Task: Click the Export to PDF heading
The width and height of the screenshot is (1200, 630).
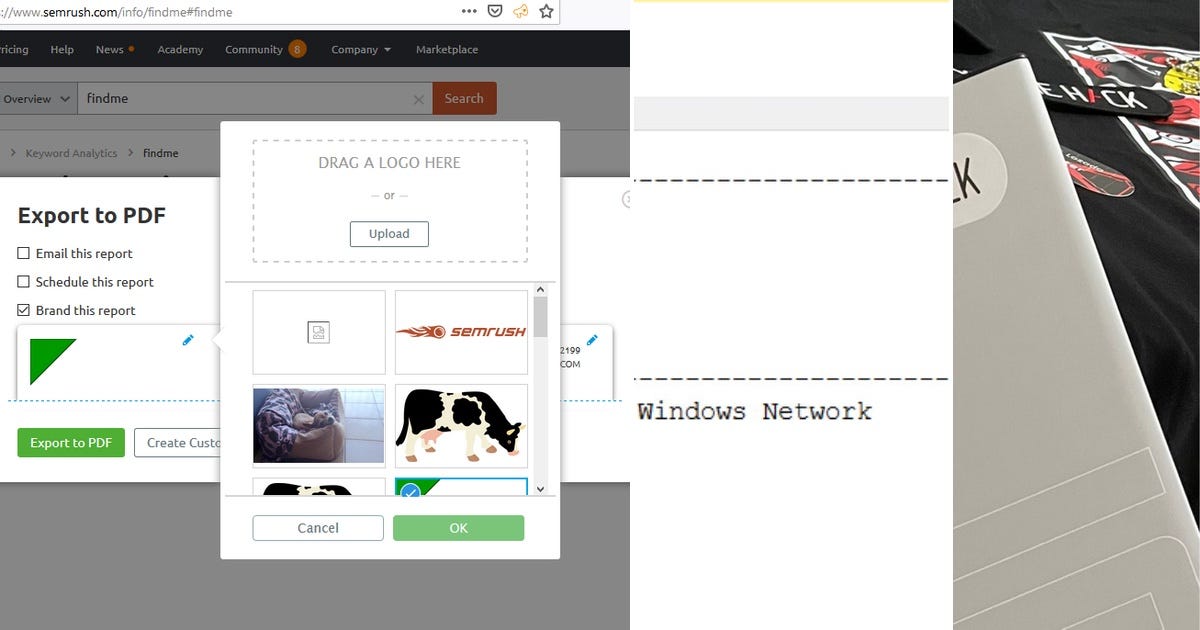Action: point(92,215)
